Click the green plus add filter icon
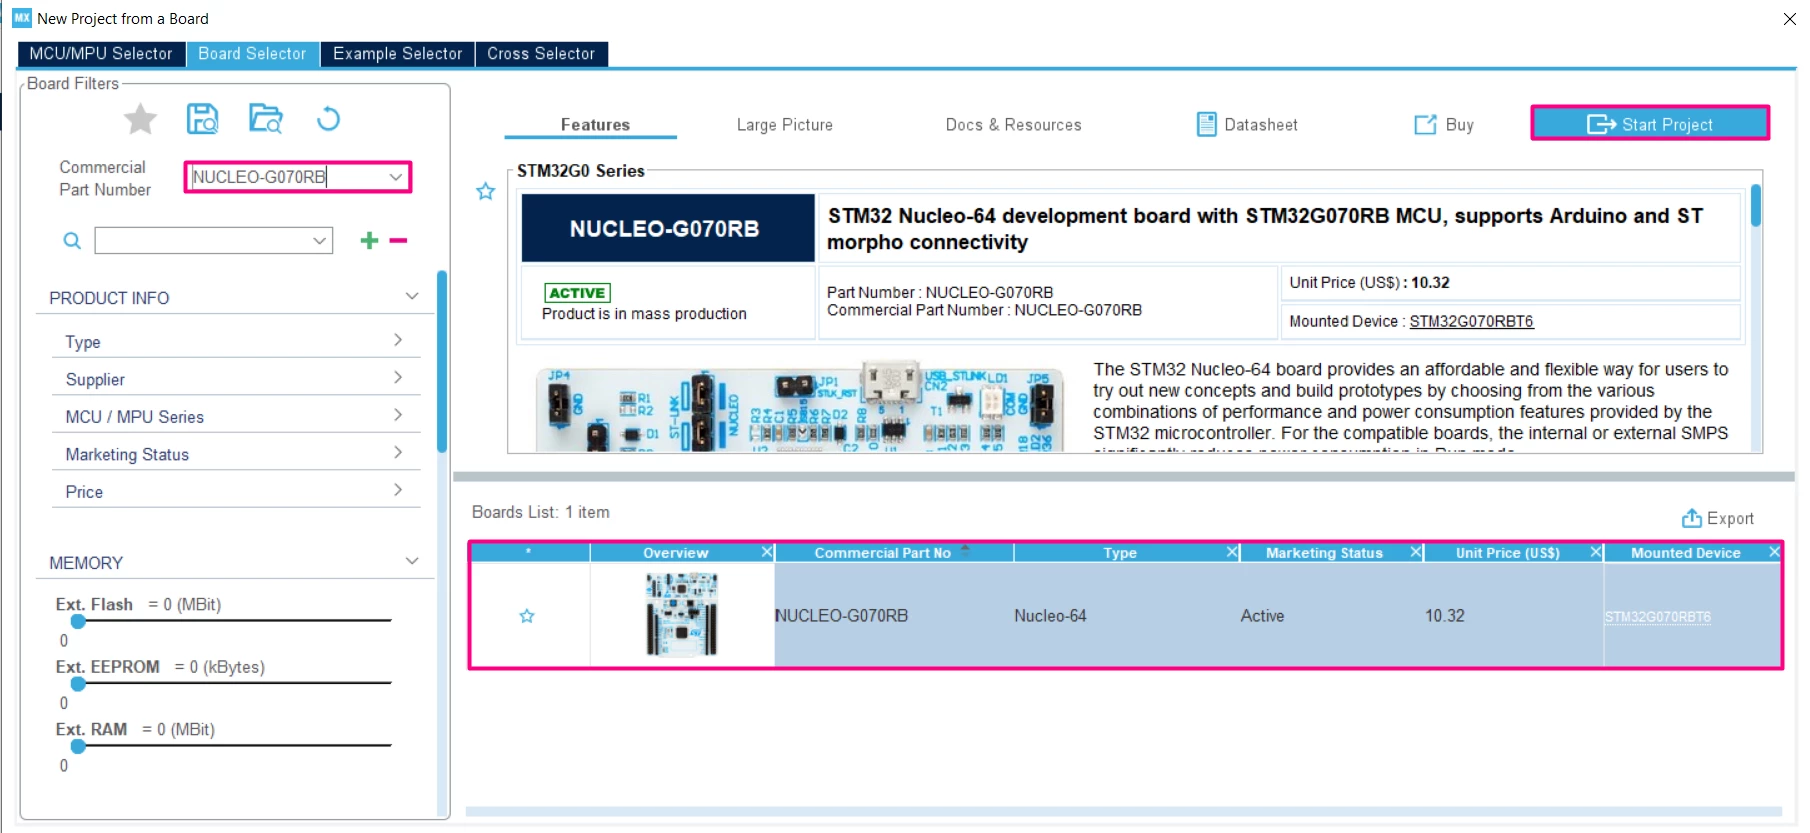Viewport: 1810px width, 833px height. pos(369,240)
